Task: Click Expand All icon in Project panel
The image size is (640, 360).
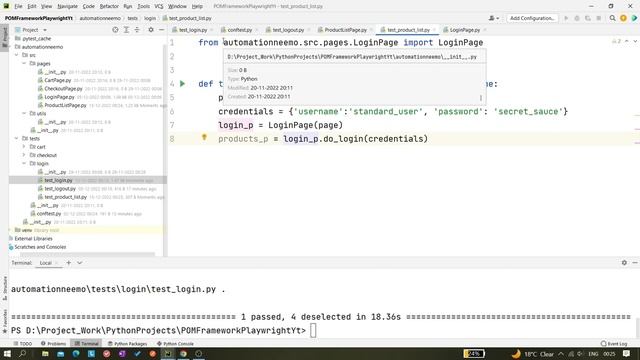Action: [x=126, y=30]
